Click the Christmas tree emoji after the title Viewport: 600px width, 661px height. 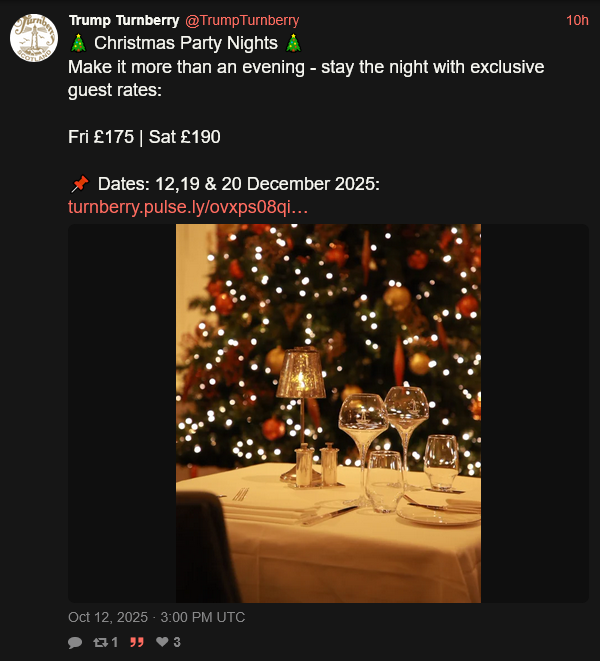point(293,43)
